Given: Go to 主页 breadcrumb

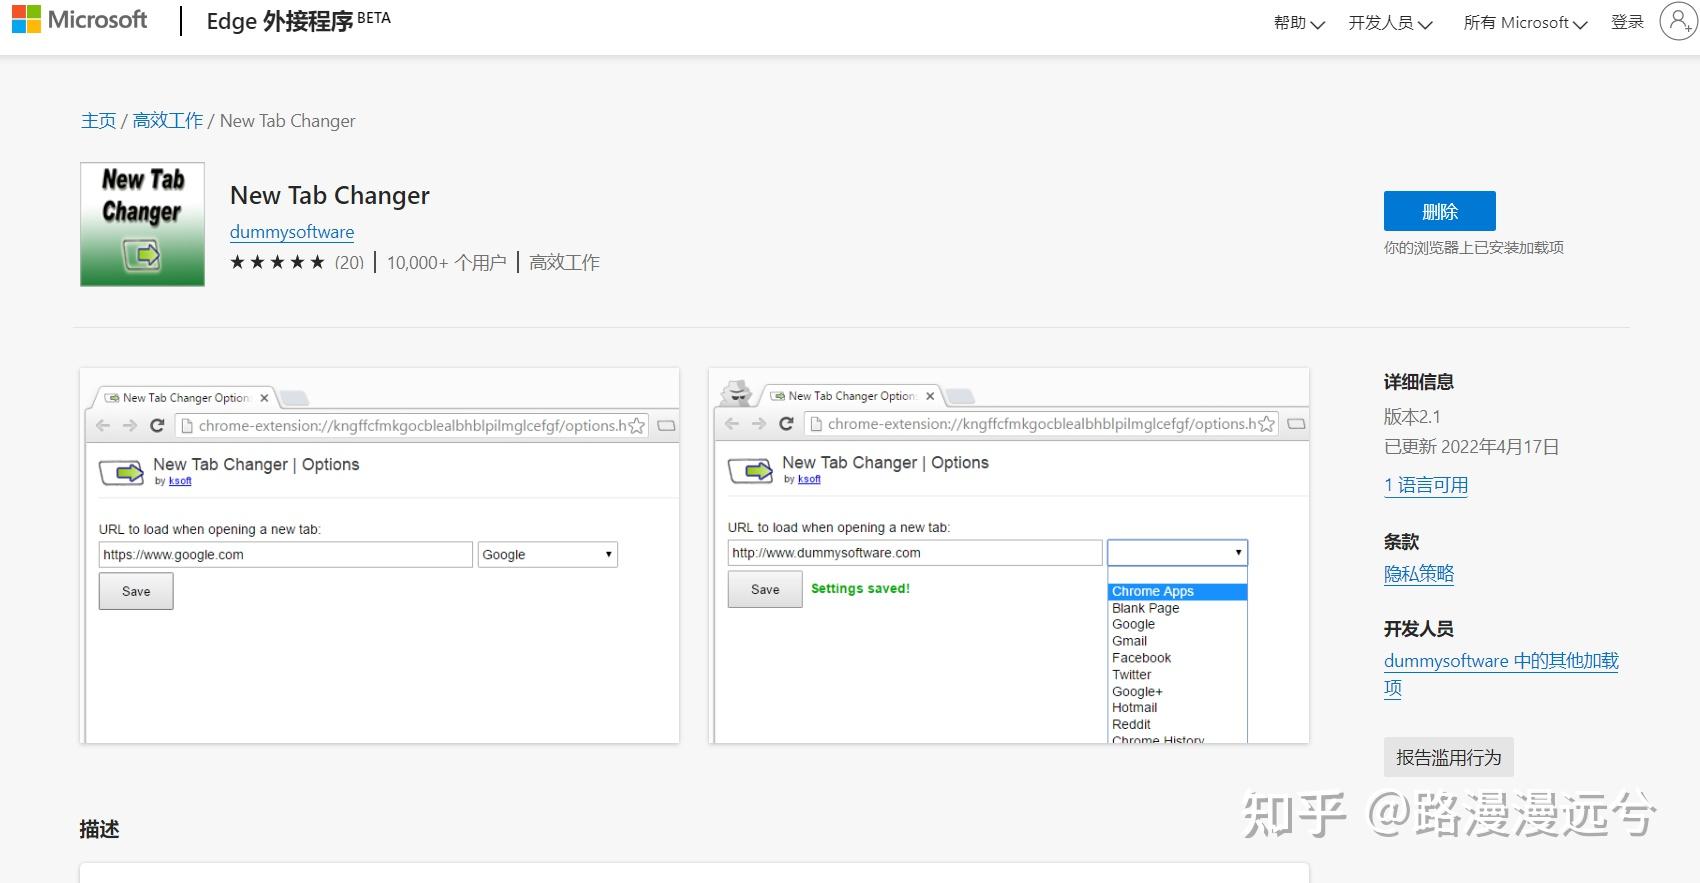Looking at the screenshot, I should (98, 121).
